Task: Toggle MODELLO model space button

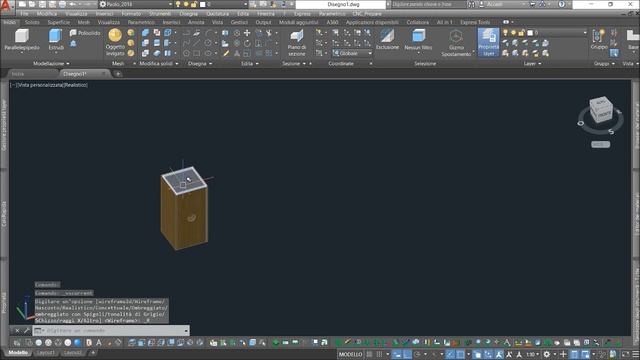Action: (x=351, y=354)
